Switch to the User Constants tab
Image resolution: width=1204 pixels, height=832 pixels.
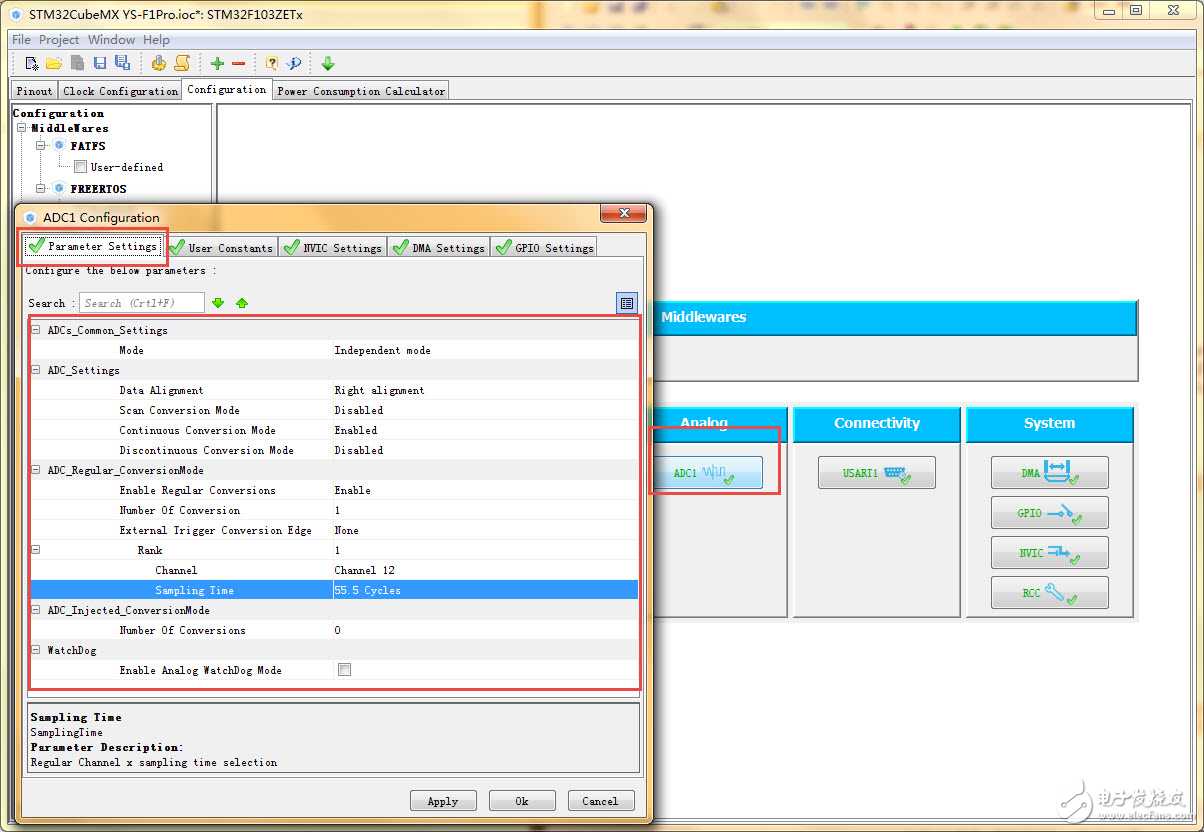(221, 247)
